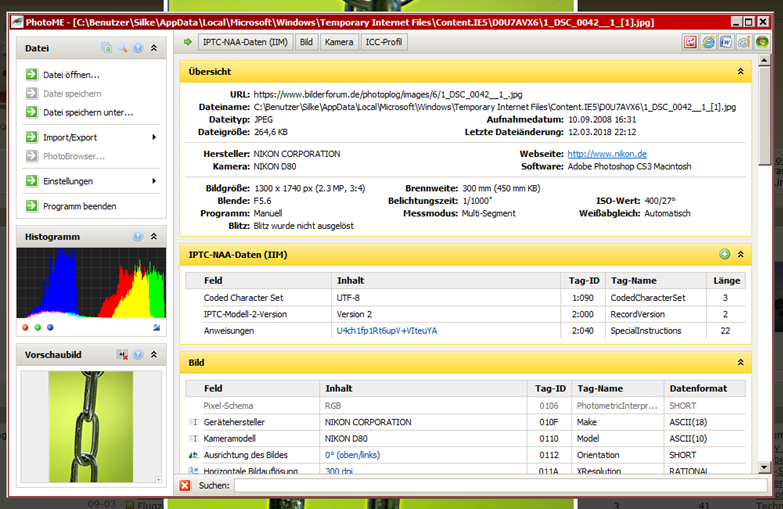
Task: Click the chain preview thumbnail
Action: coord(91,426)
